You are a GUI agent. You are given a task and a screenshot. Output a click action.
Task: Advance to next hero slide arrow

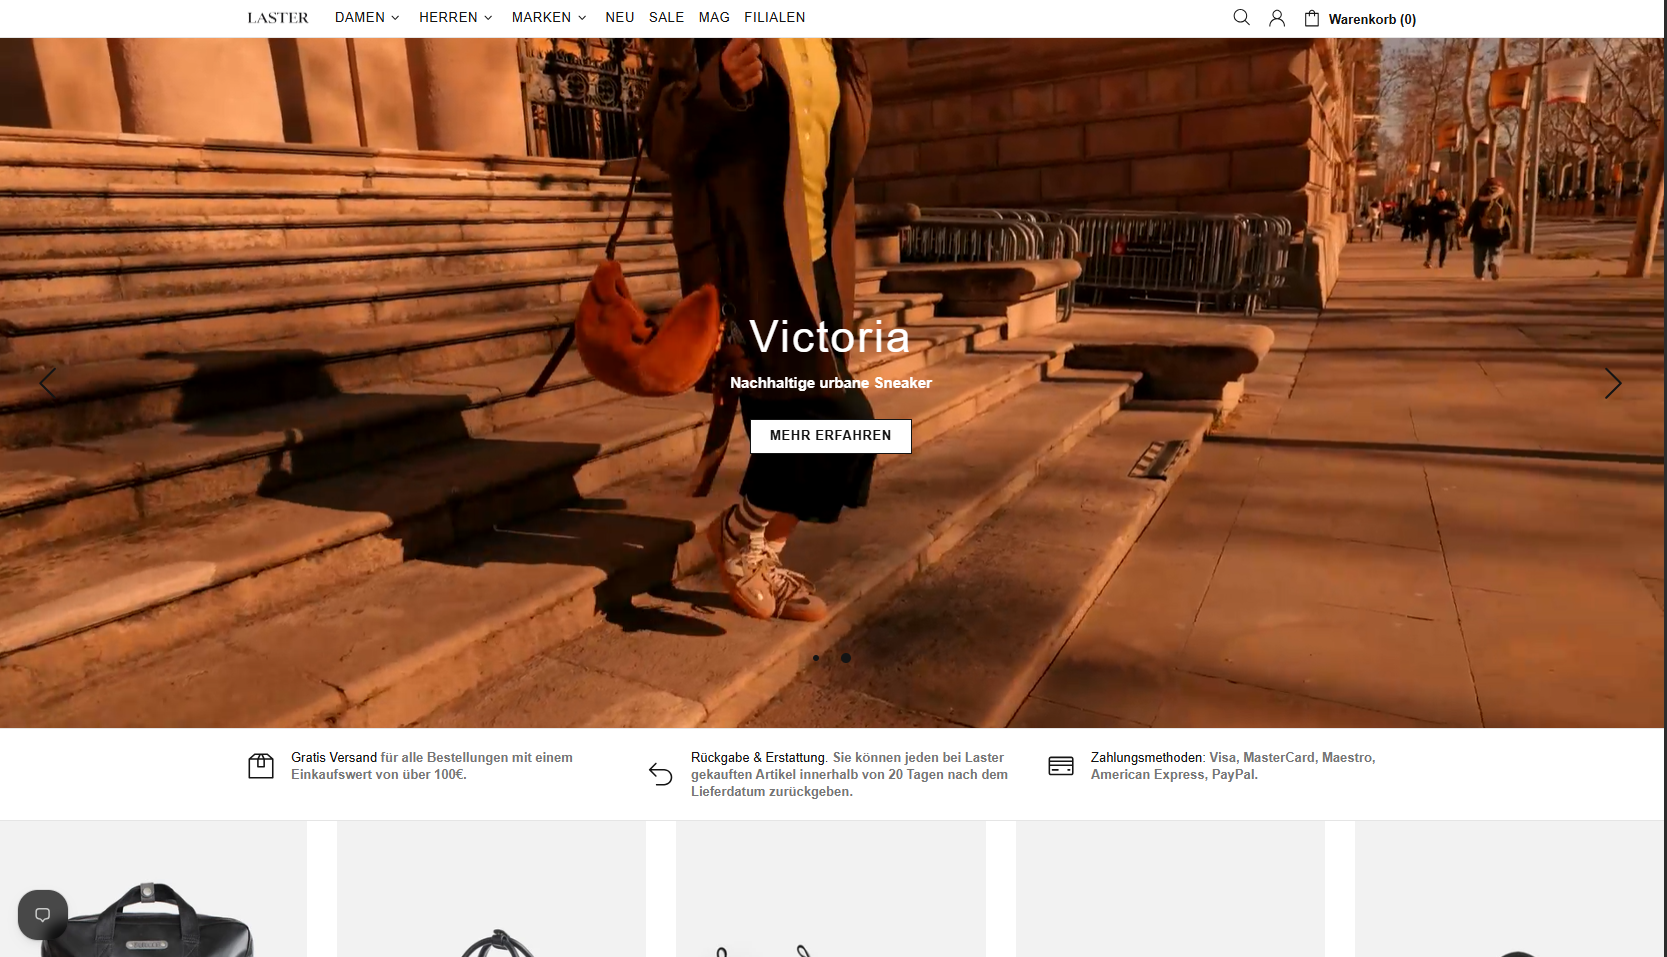(1613, 383)
